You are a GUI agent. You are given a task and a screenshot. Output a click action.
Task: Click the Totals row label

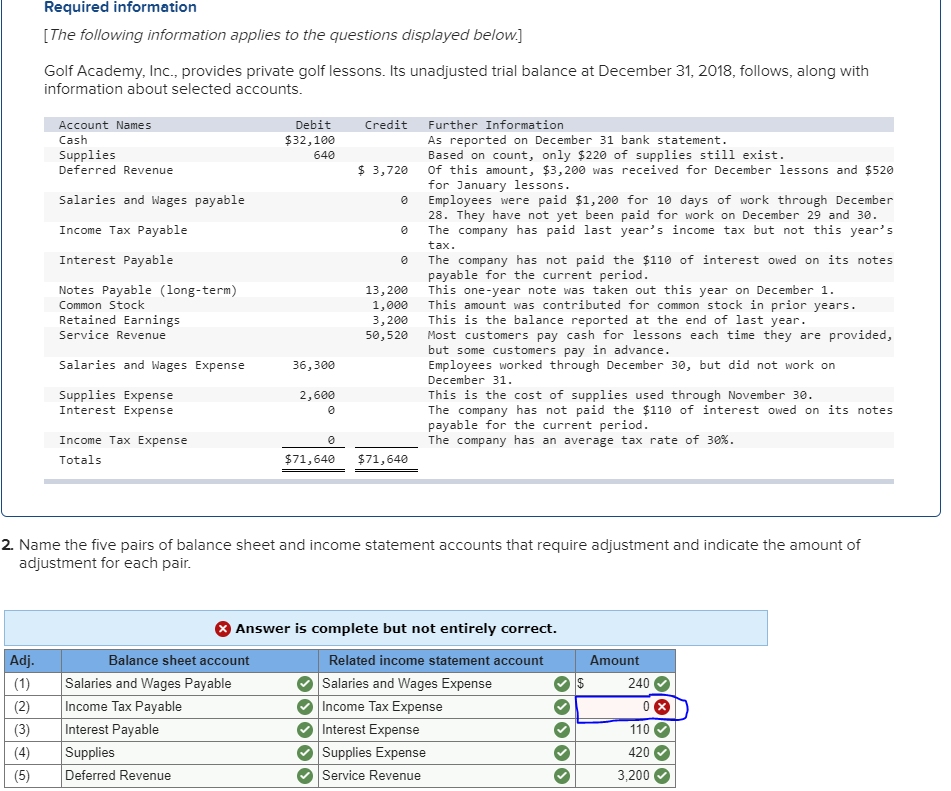[80, 460]
